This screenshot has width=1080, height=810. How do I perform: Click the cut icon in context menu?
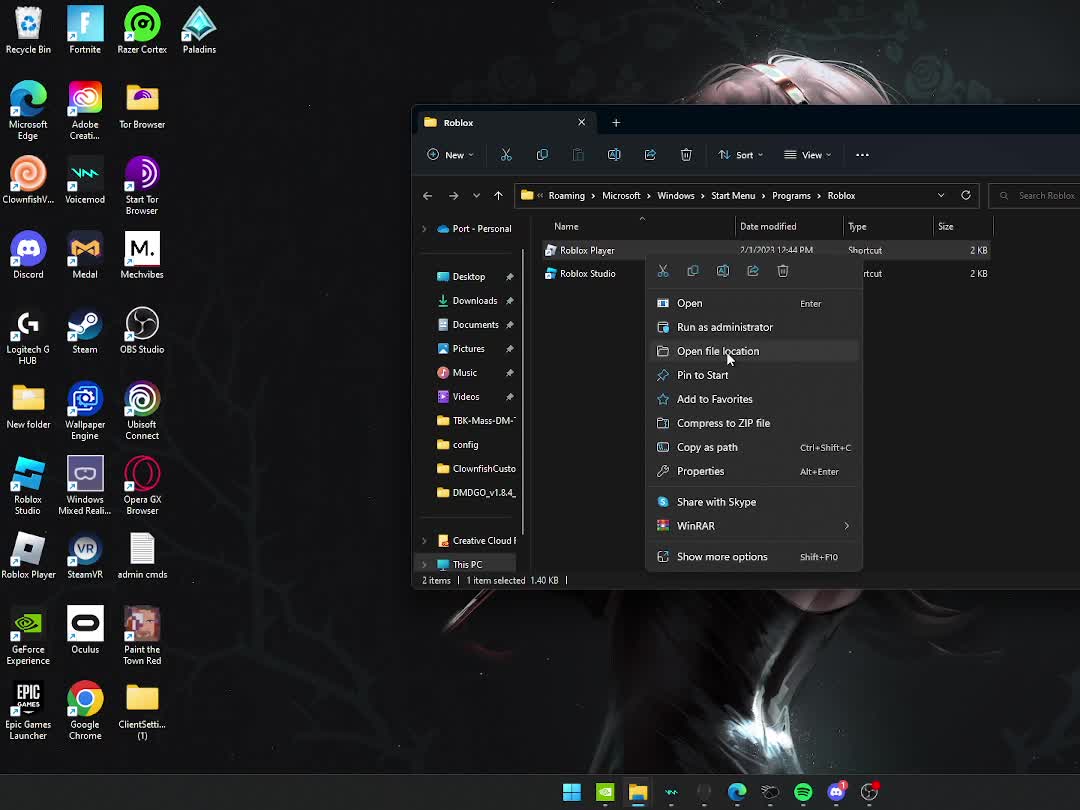point(663,271)
